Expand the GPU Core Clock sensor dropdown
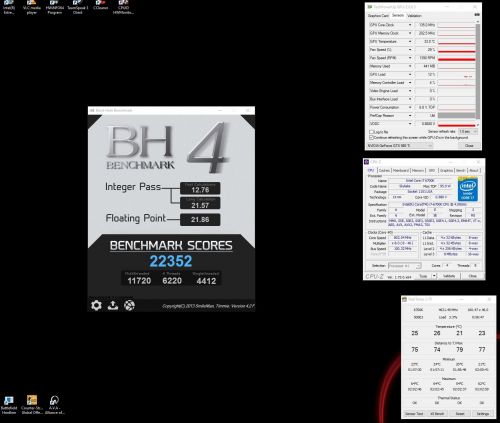The image size is (500, 423). coord(410,25)
